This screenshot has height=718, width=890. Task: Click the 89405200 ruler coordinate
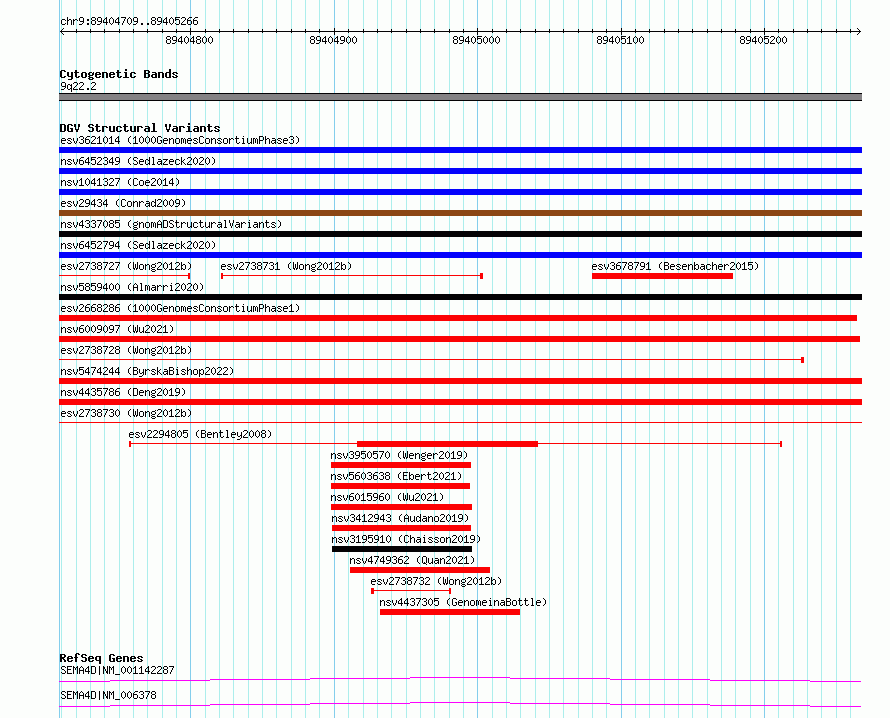pos(763,40)
